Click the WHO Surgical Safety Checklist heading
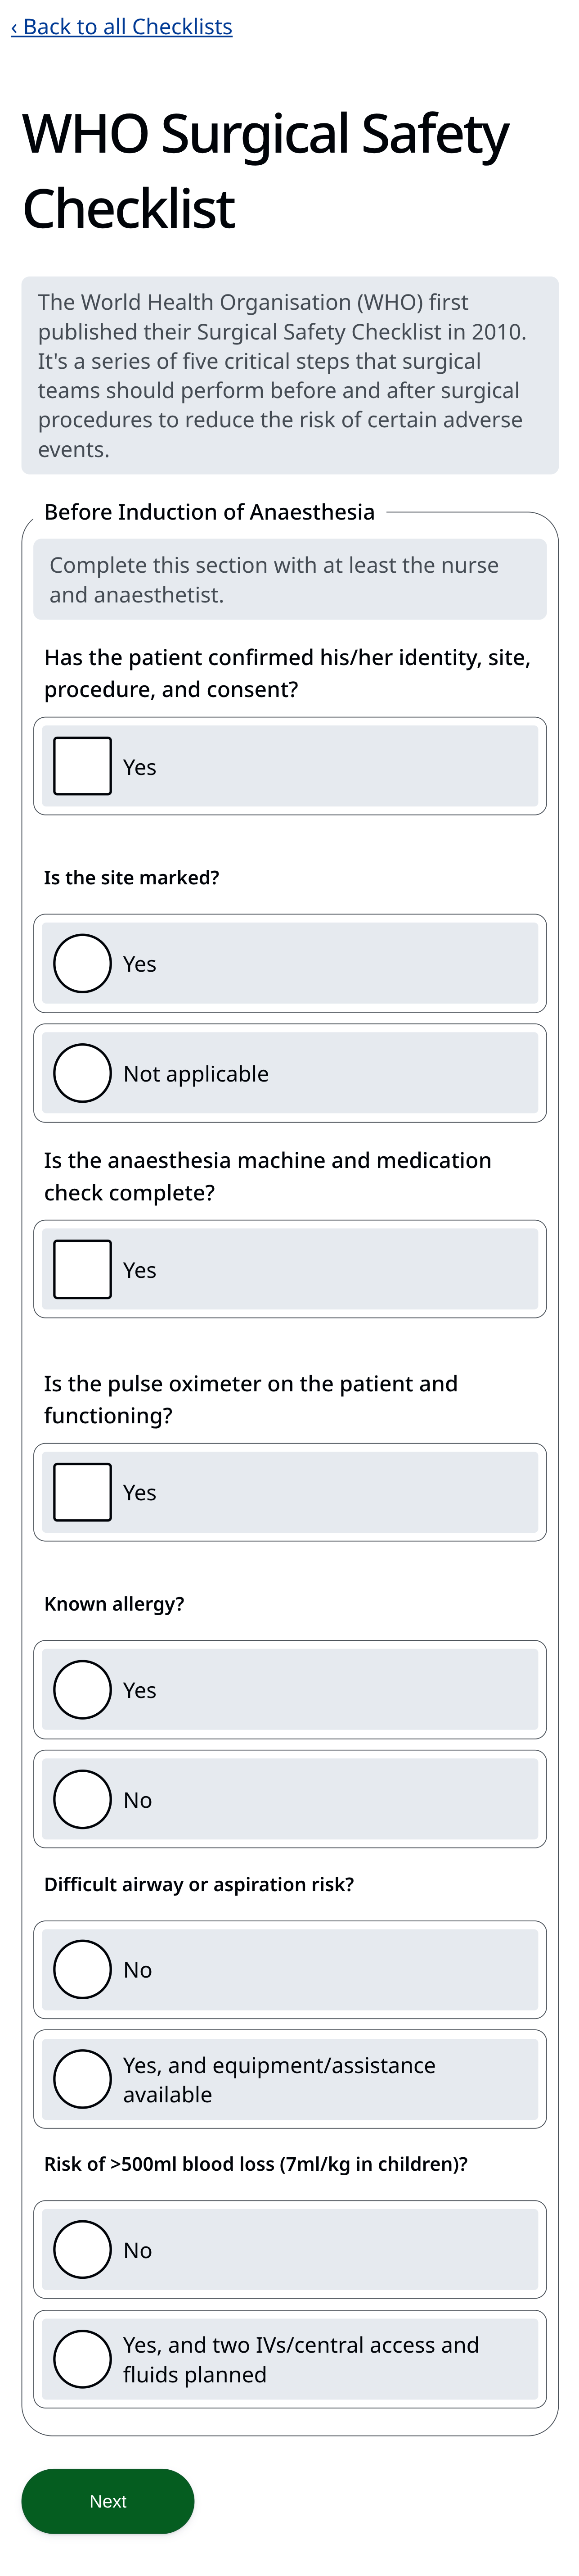 (265, 171)
